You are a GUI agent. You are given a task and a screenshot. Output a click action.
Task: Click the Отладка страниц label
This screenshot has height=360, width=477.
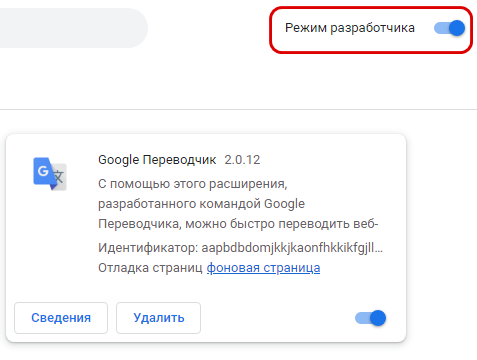[x=150, y=268]
